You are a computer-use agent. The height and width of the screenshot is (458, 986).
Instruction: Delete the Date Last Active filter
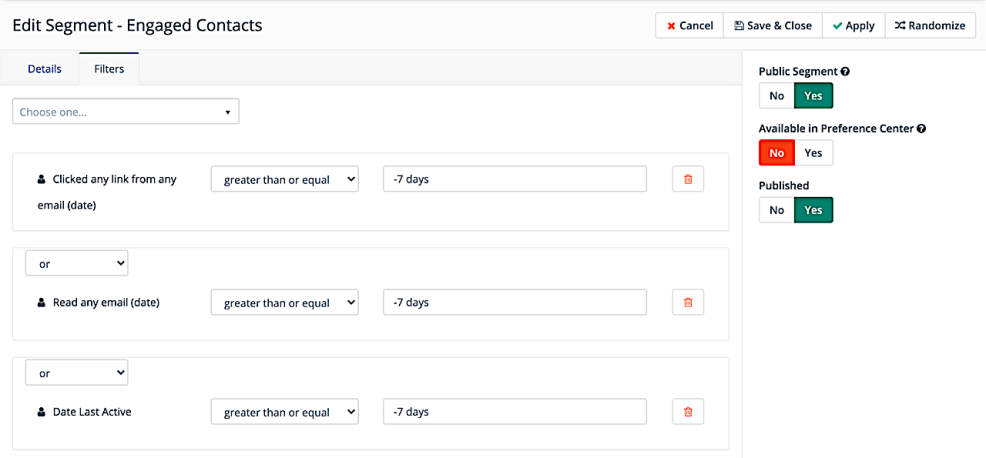688,411
